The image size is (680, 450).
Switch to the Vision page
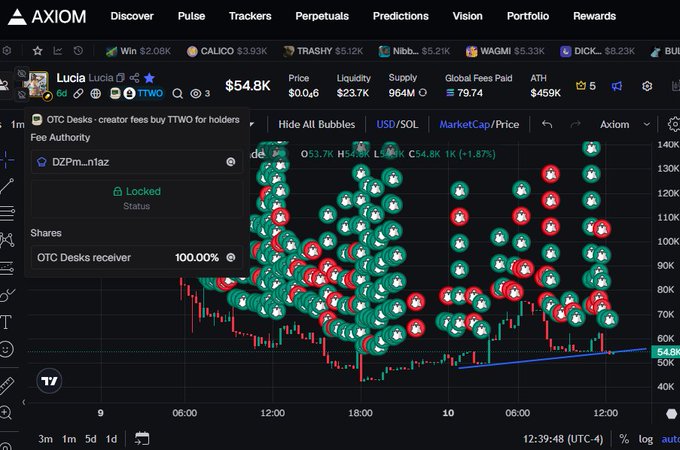coord(468,16)
